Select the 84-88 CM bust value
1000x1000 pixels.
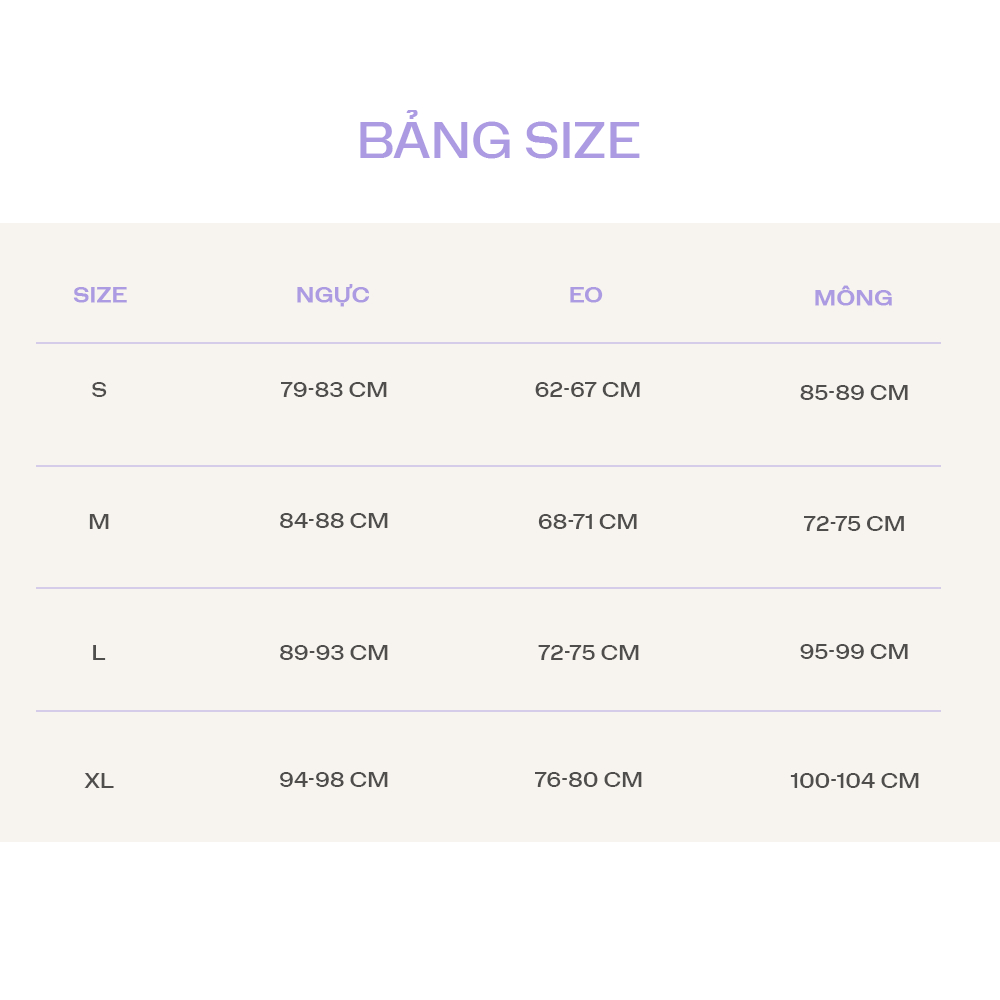(334, 521)
